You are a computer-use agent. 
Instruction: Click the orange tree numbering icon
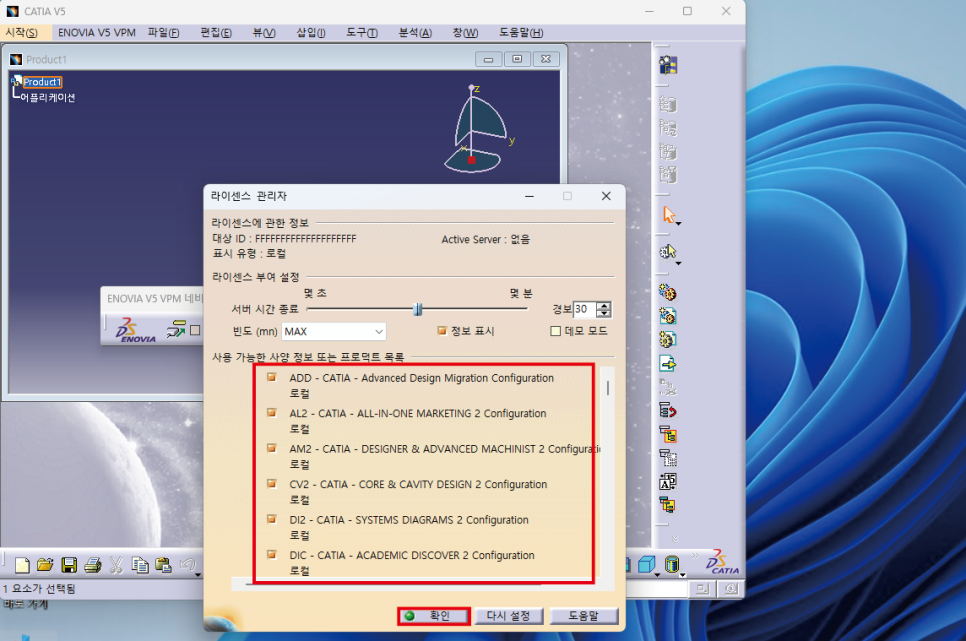tap(668, 435)
